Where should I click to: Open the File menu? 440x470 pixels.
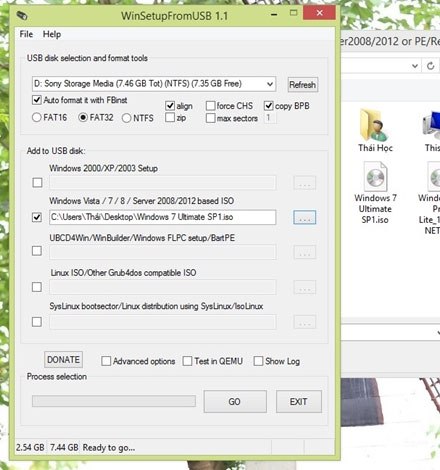click(26, 34)
